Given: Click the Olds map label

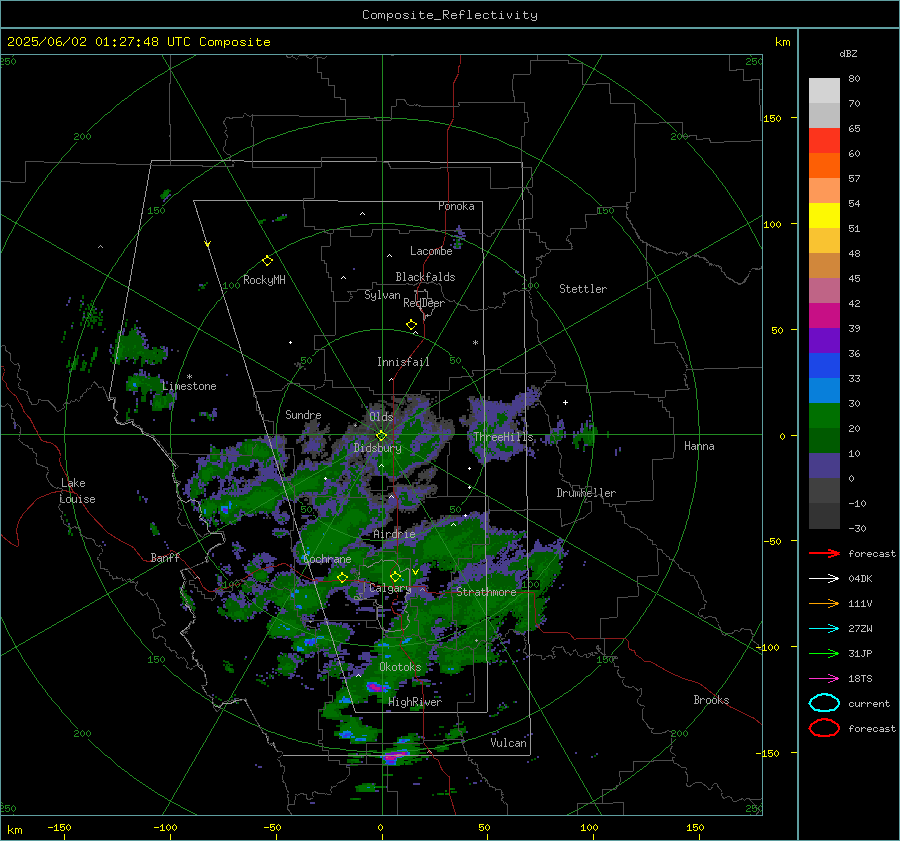Looking at the screenshot, I should pos(381,417).
